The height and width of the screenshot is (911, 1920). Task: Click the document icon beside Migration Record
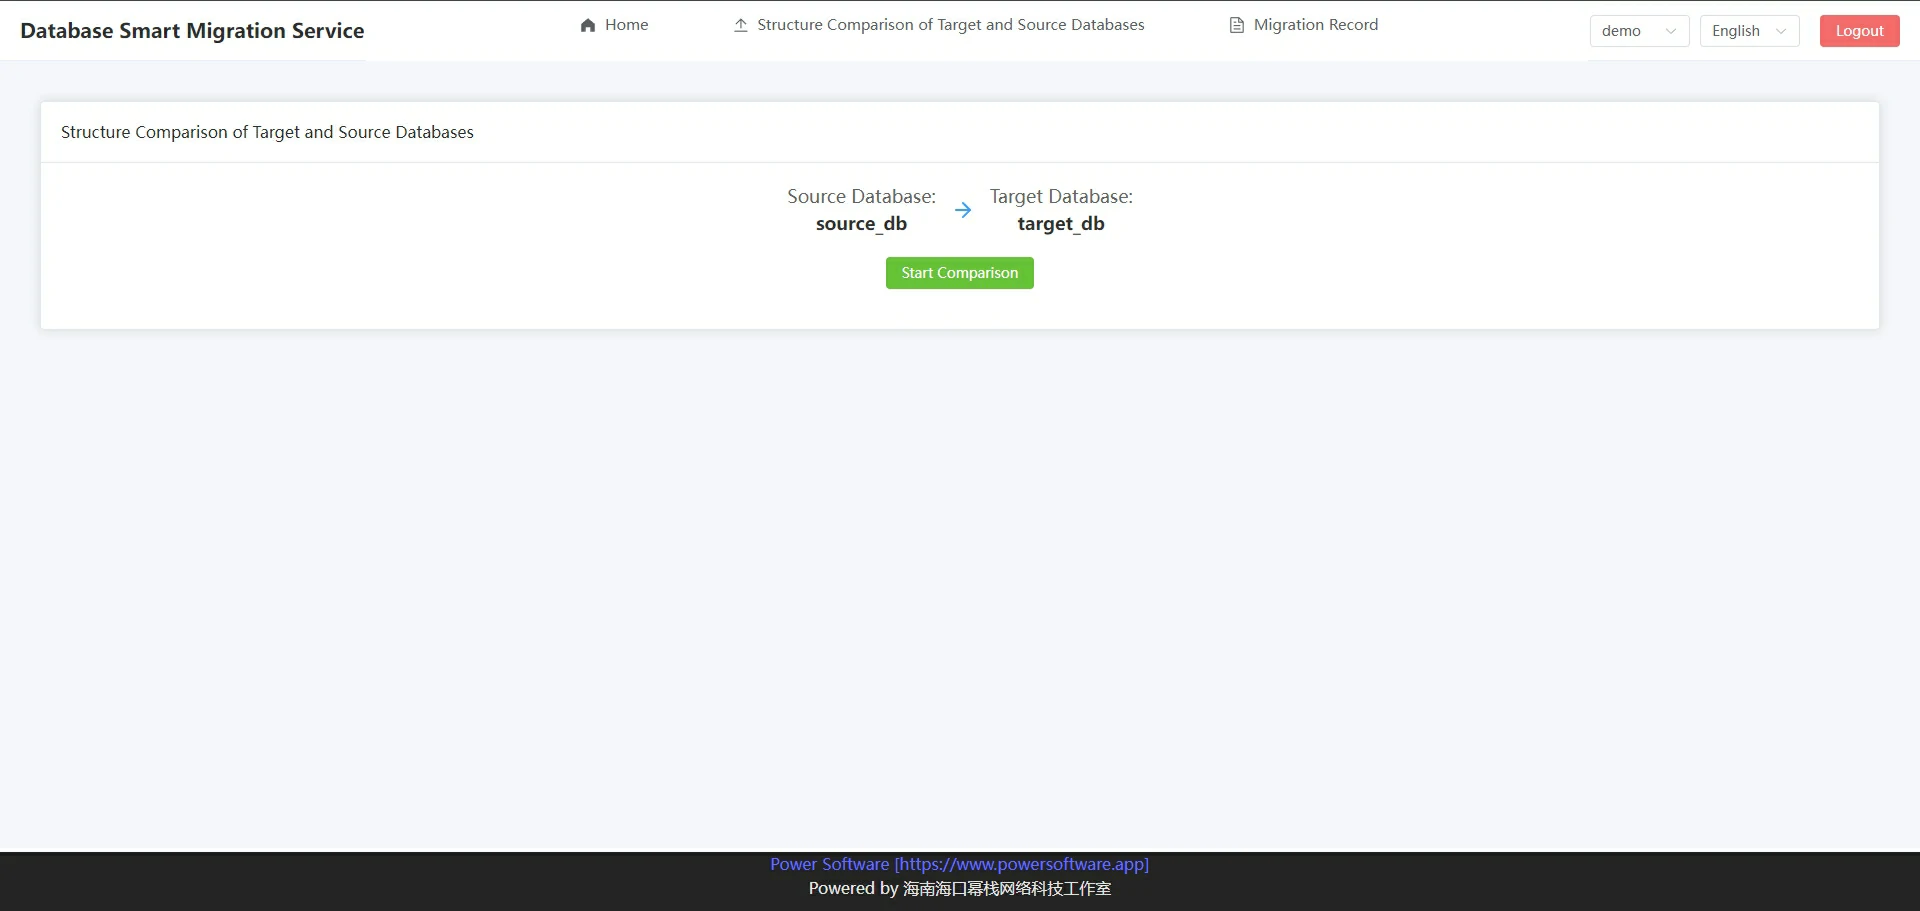1236,25
